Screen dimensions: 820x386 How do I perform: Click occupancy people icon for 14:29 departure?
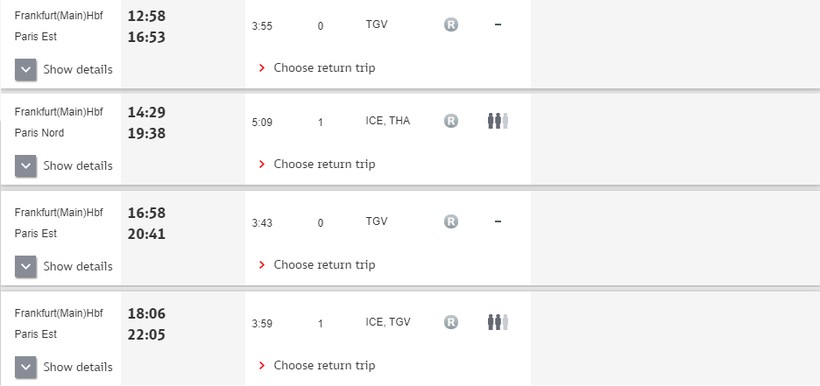click(498, 121)
